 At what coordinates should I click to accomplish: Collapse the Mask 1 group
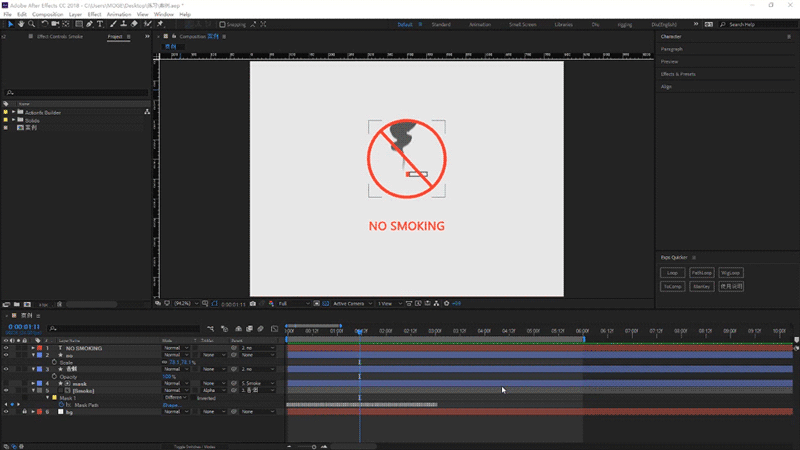48,398
